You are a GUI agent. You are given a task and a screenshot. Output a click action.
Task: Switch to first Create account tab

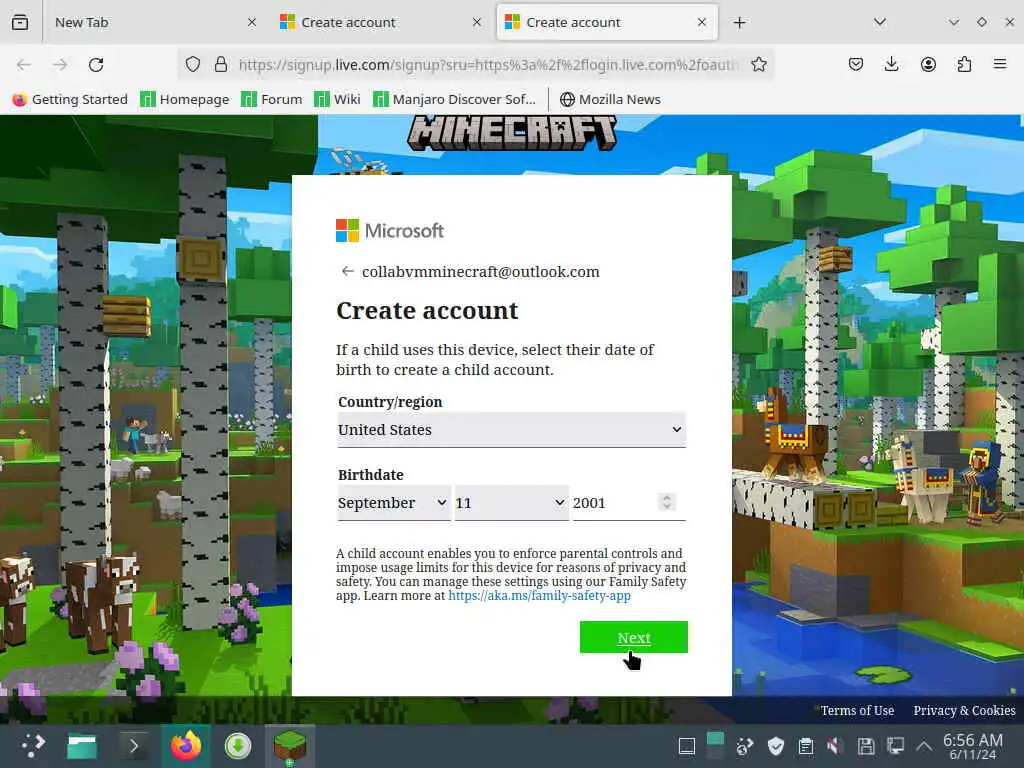point(381,22)
